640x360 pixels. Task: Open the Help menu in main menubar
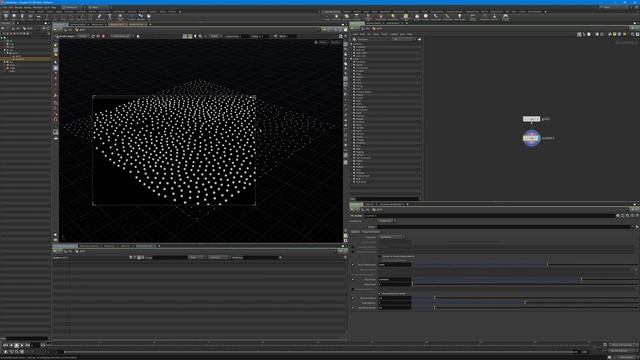point(53,7)
